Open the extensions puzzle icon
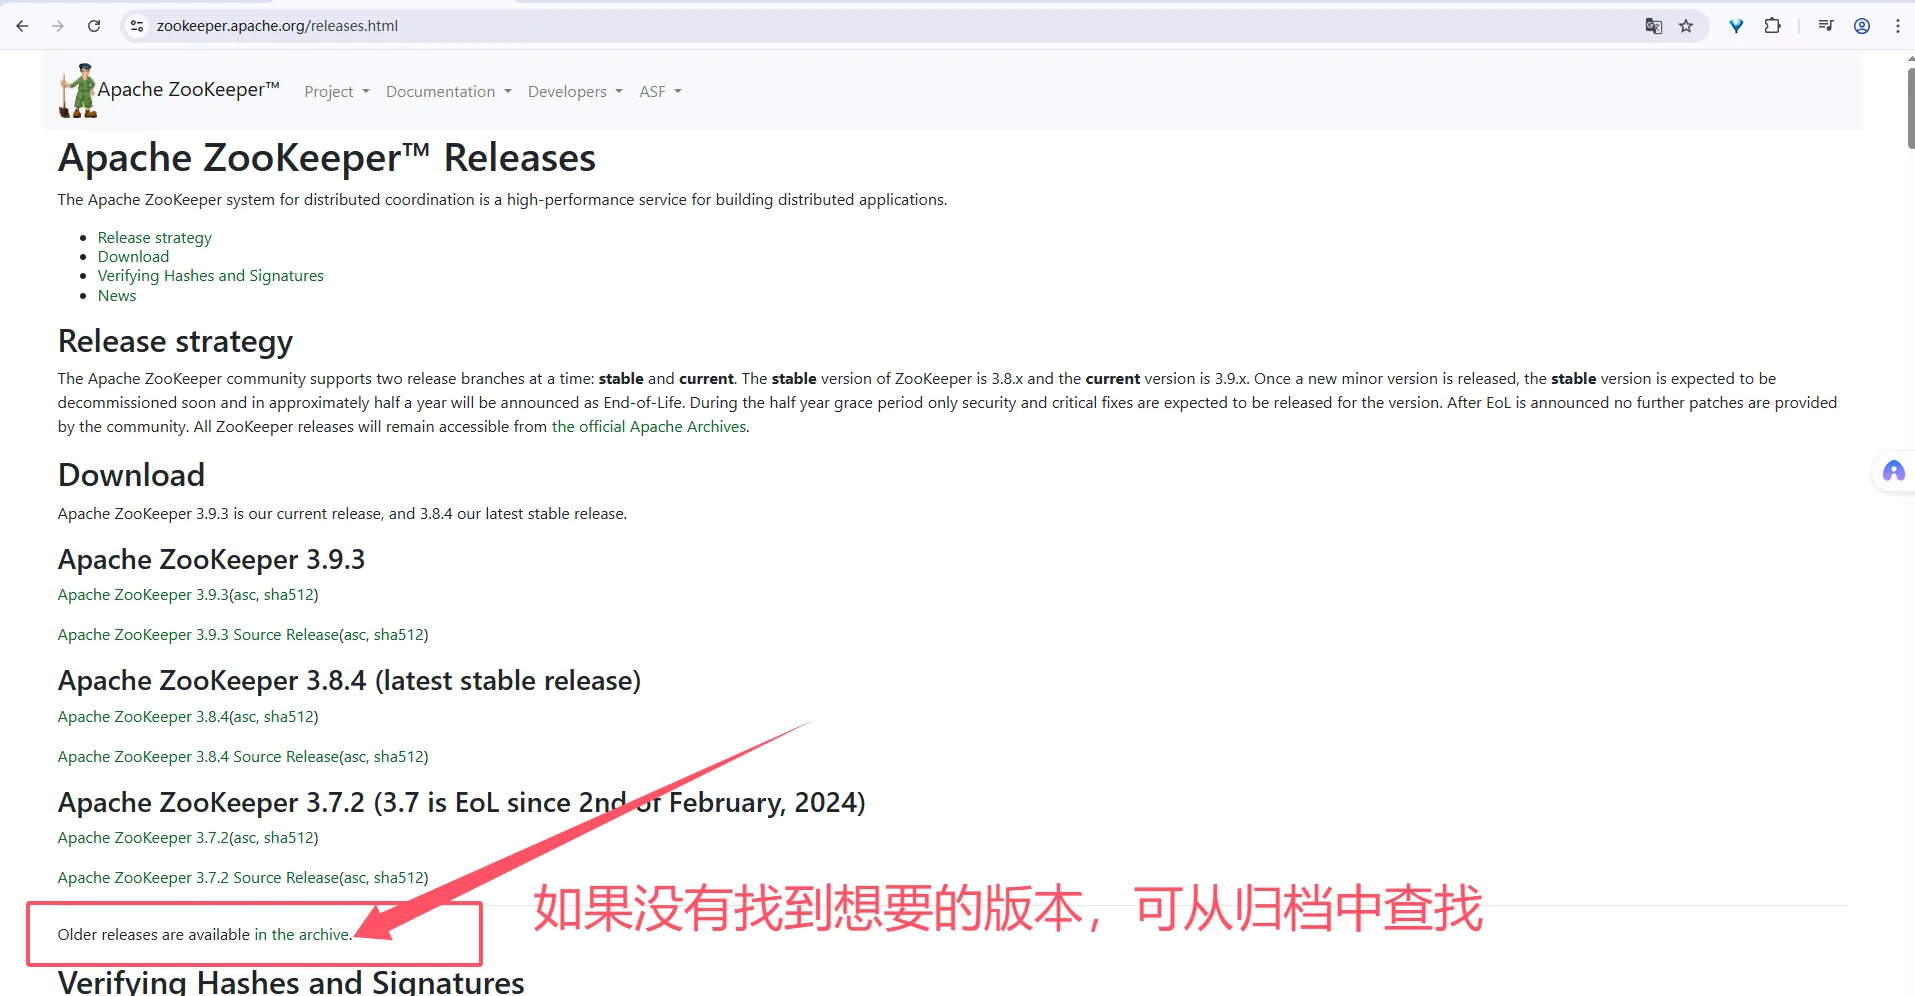Viewport: 1915px width, 996px height. [x=1773, y=26]
